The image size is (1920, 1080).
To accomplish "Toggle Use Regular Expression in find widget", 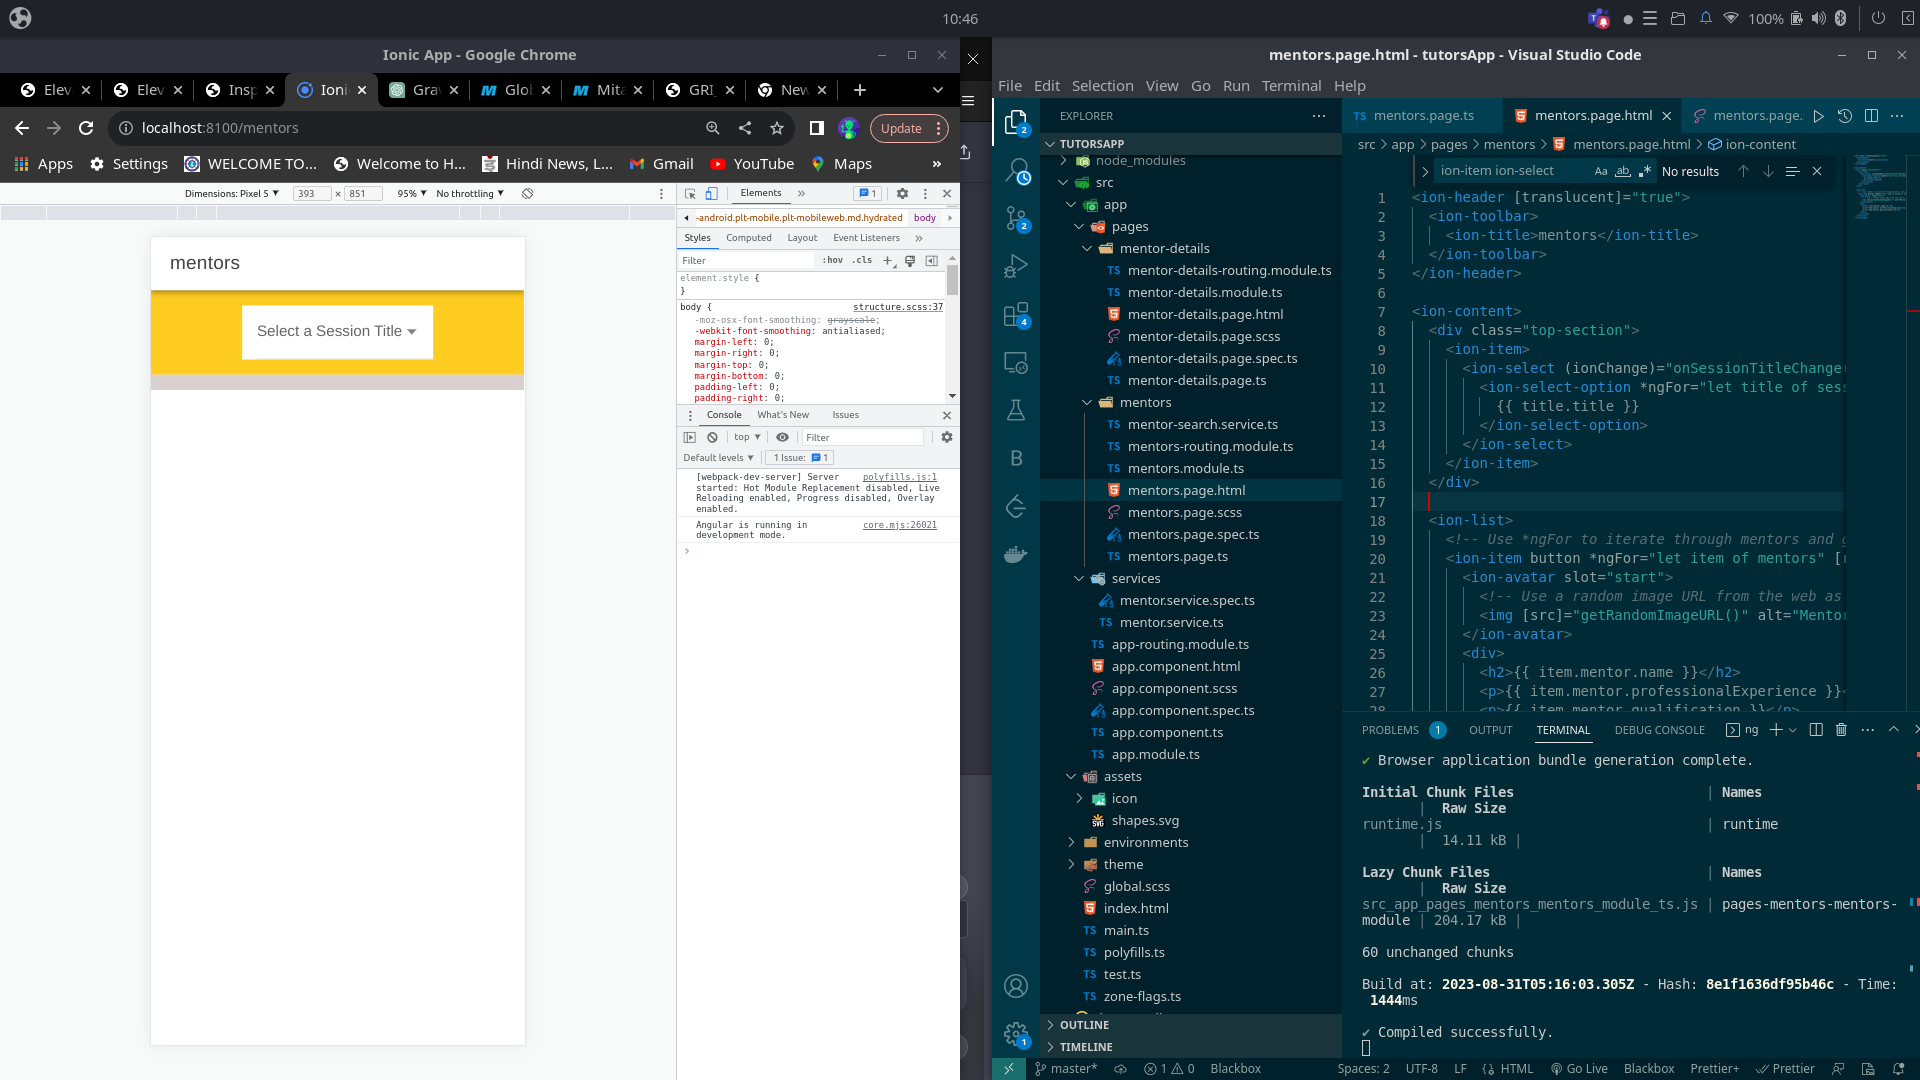I will [1645, 172].
